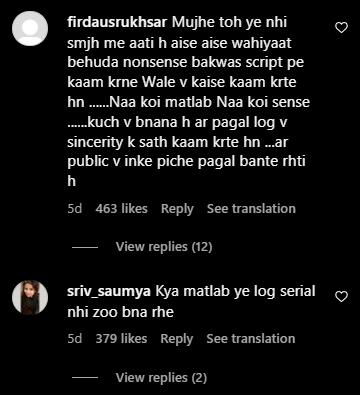Open firdausrukhsar's default profile avatar

pos(30,28)
